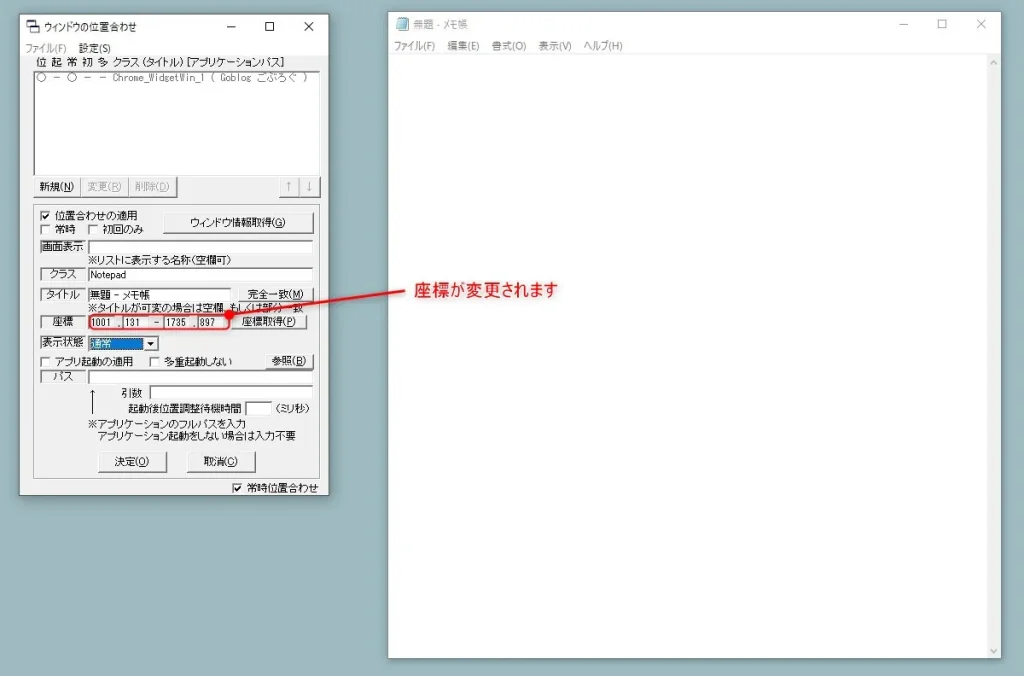
Task: Click the Notepad icon in its title bar
Action: click(400, 24)
